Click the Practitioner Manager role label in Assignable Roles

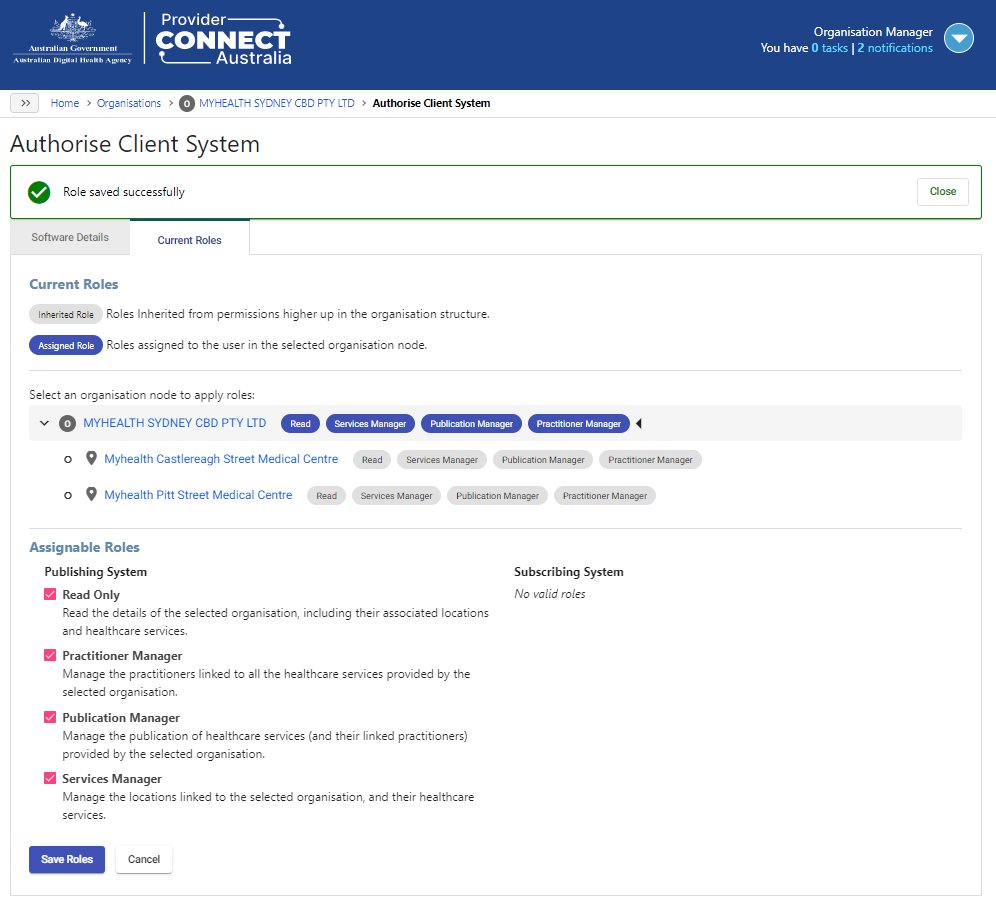pyautogui.click(x=122, y=656)
